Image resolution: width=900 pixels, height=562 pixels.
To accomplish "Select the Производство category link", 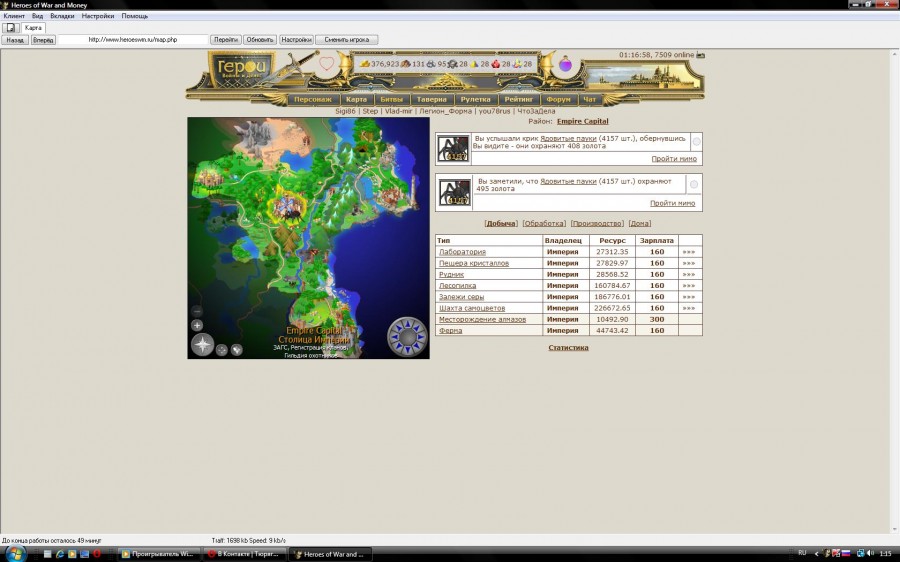I will (x=597, y=223).
